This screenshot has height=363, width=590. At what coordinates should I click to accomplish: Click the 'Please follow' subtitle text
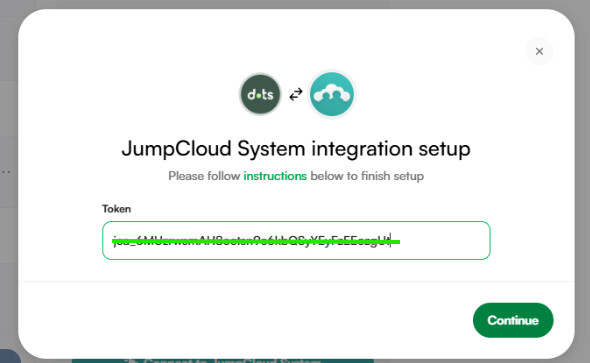pos(204,176)
